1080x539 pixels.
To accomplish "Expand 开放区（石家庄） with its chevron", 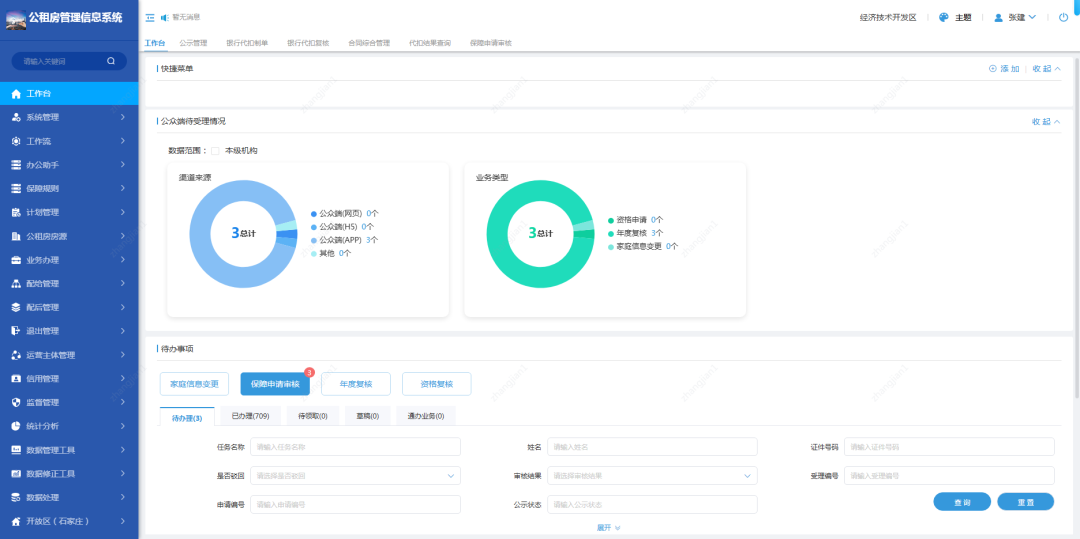I will (x=123, y=521).
